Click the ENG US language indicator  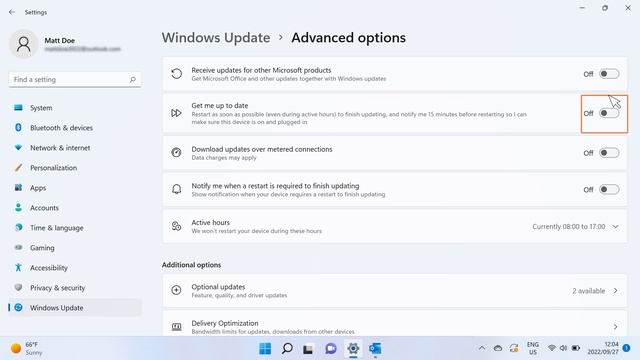click(533, 348)
